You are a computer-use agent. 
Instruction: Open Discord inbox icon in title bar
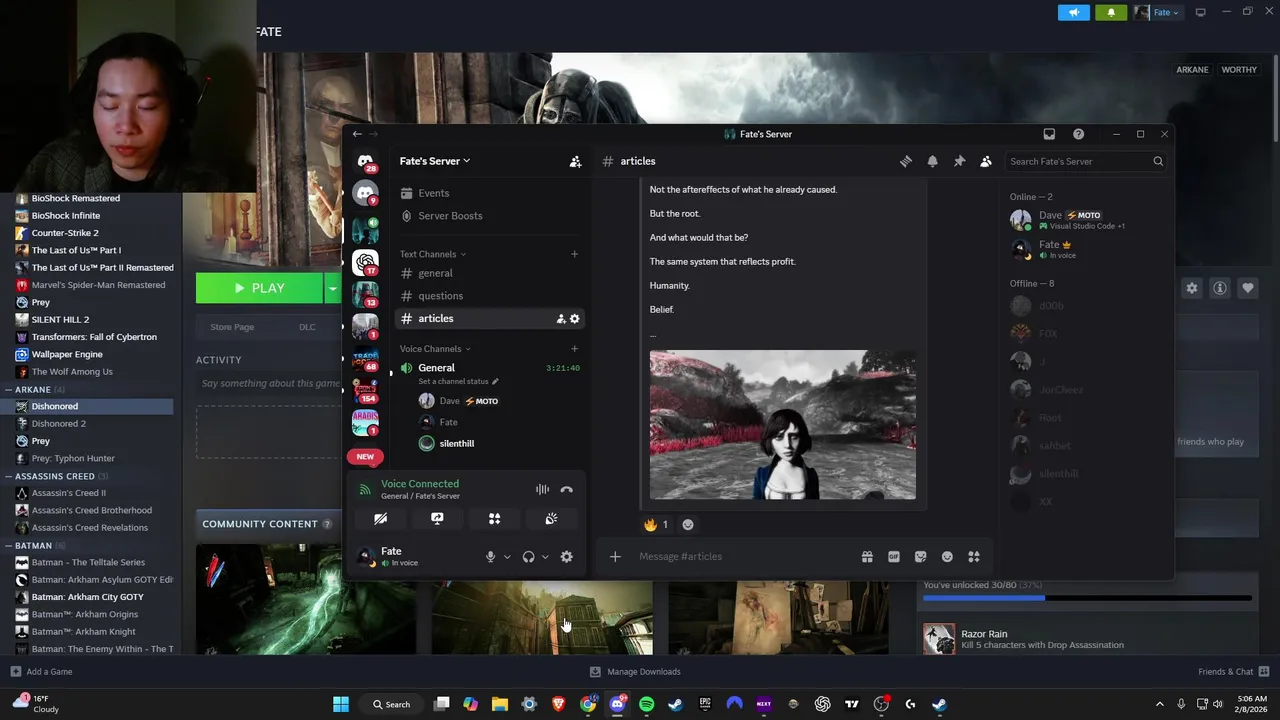click(1049, 134)
